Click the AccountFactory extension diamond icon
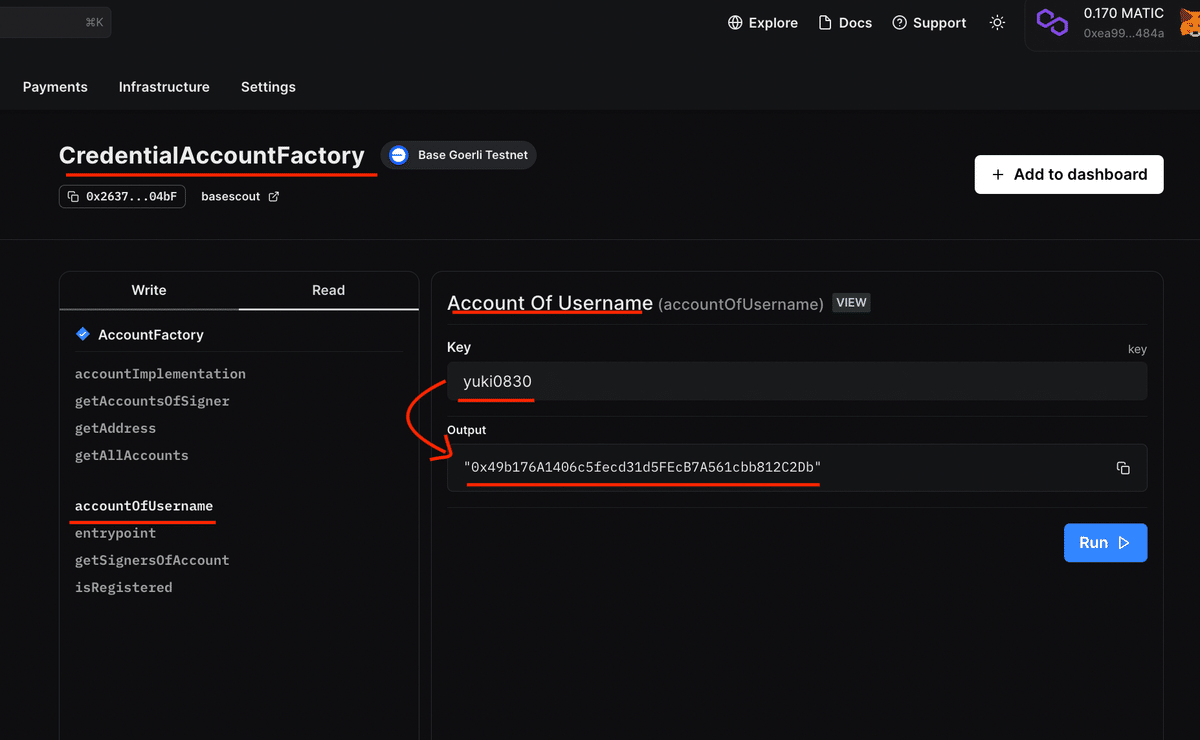The image size is (1200, 740). (x=83, y=334)
